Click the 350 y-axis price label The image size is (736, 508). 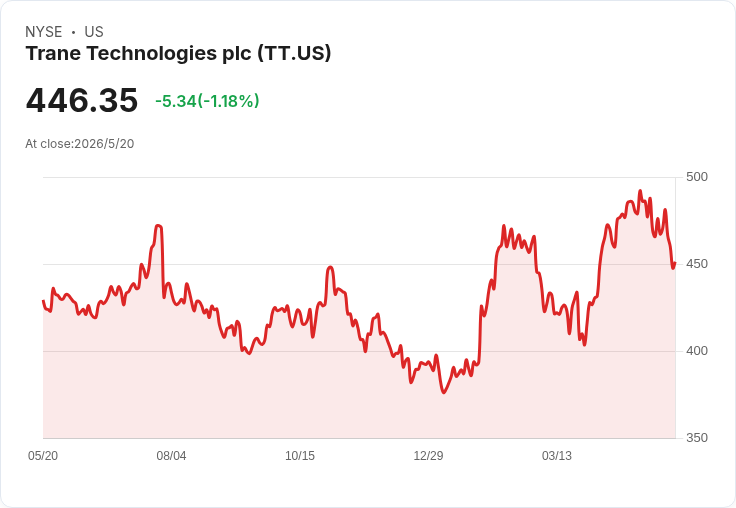point(697,438)
